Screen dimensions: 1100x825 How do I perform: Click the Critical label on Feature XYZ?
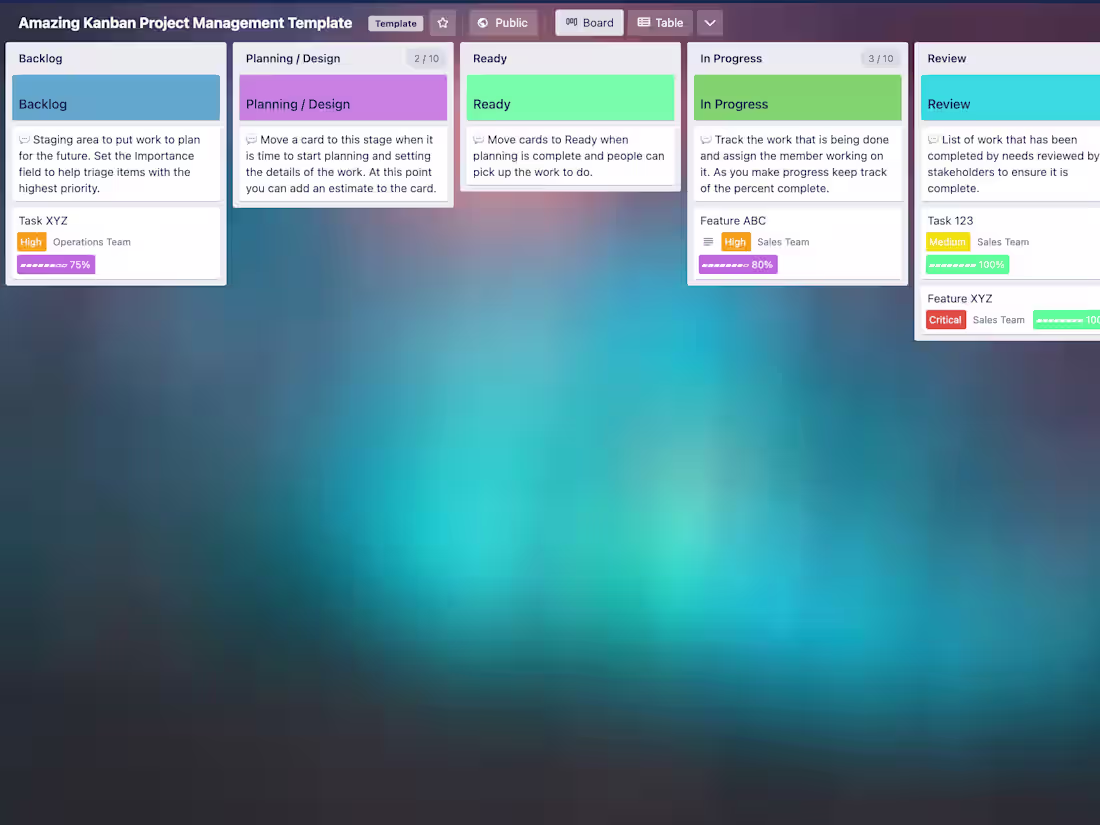tap(946, 320)
